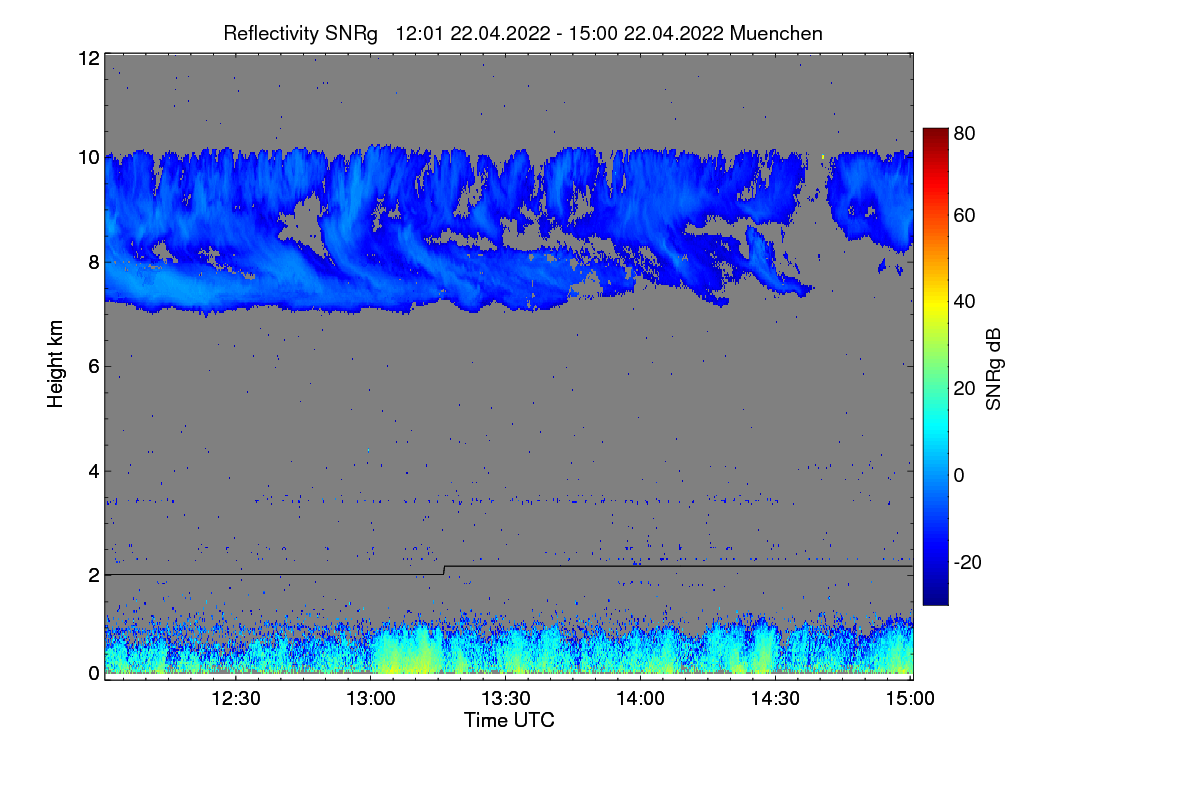Click the SNRg colorbar gradient
Screen dimensions: 1200x800
click(935, 366)
